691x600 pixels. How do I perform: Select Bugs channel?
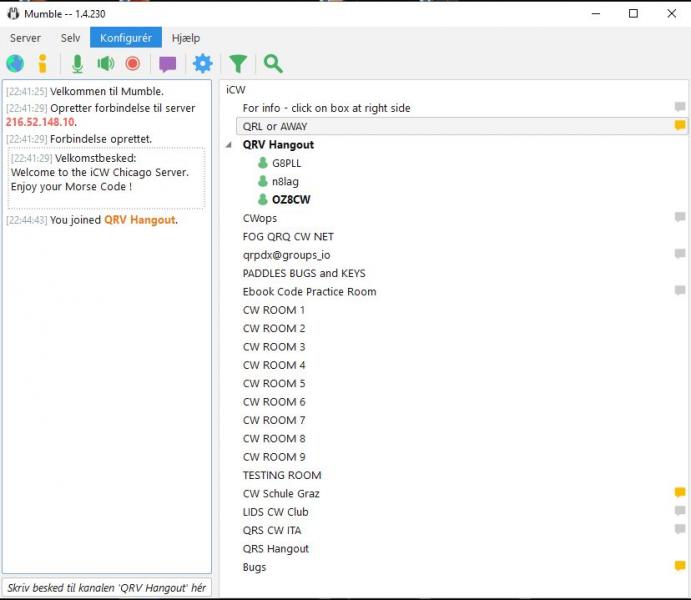[254, 567]
